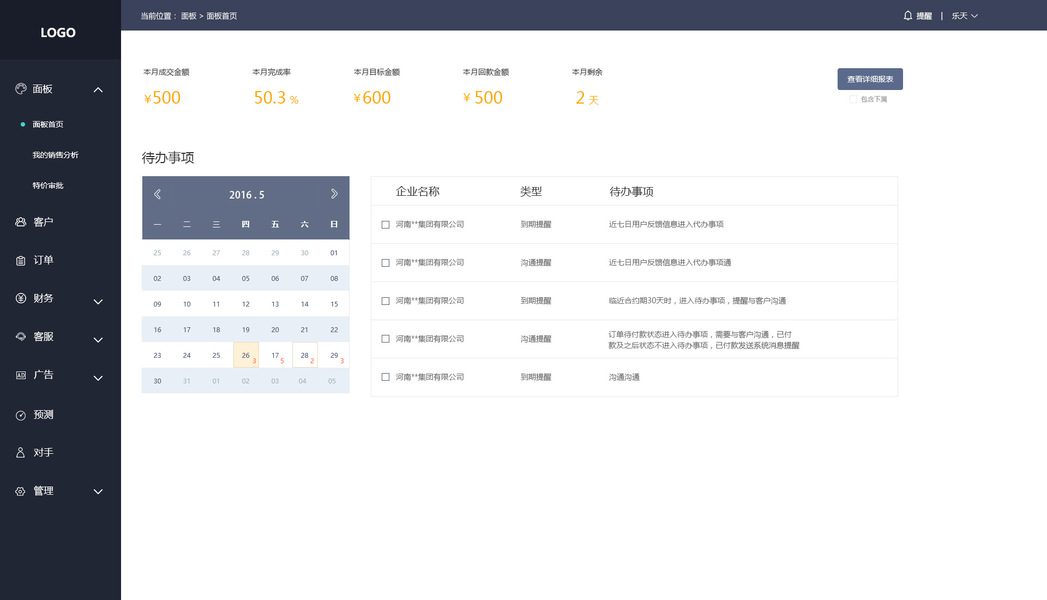The image size is (1047, 600).
Task: Select date 20 in the calendar
Action: point(275,330)
